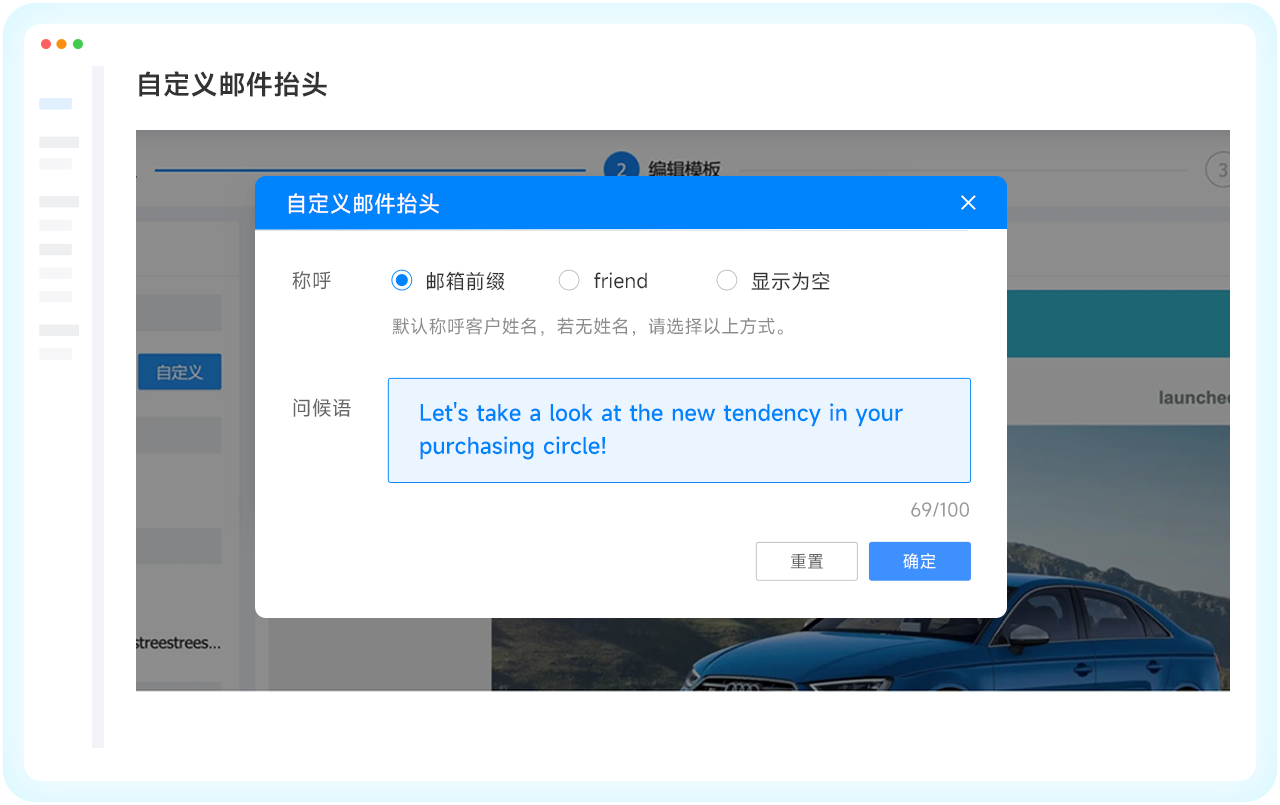Choose the friend radio option
Screen dimensions: 1280x805
pos(569,281)
